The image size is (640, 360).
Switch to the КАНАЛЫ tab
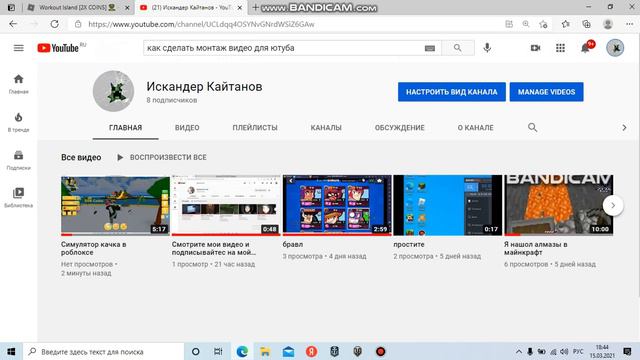[326, 128]
